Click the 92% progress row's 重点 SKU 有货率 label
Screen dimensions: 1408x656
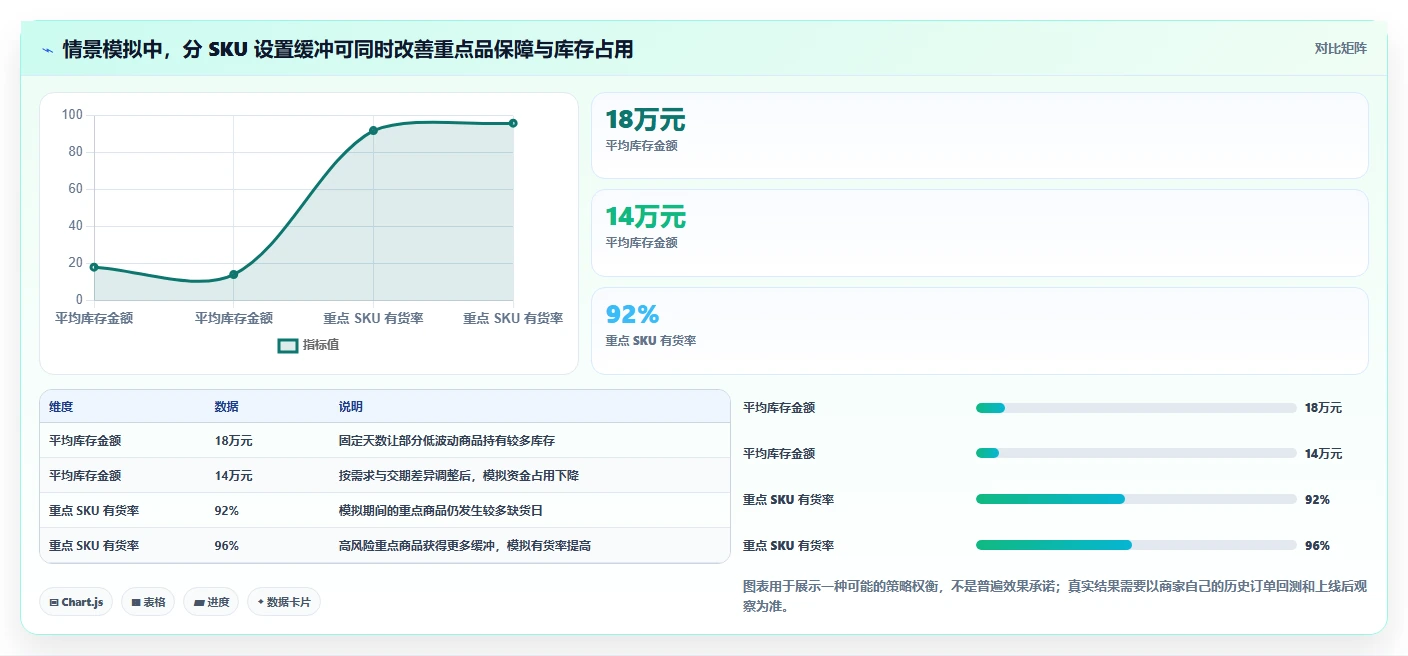click(x=788, y=500)
